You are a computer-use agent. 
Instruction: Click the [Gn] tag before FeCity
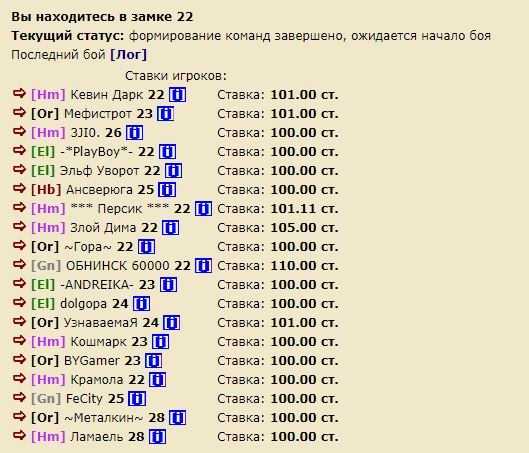tap(46, 399)
